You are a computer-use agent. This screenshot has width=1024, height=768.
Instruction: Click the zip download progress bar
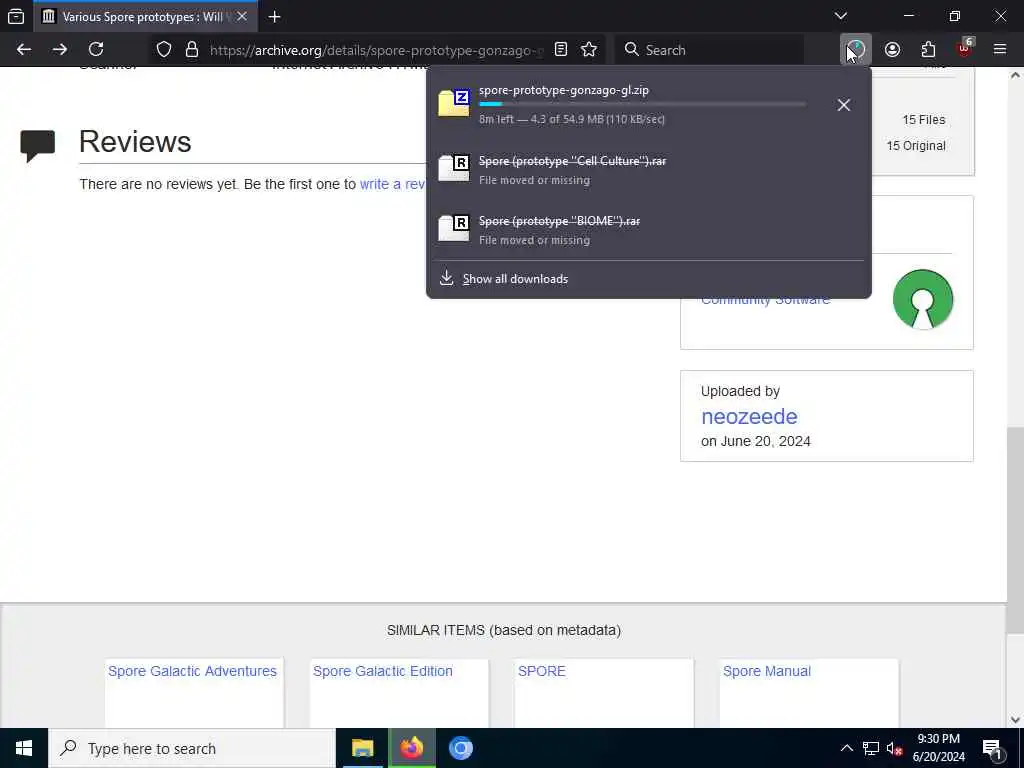tap(642, 104)
